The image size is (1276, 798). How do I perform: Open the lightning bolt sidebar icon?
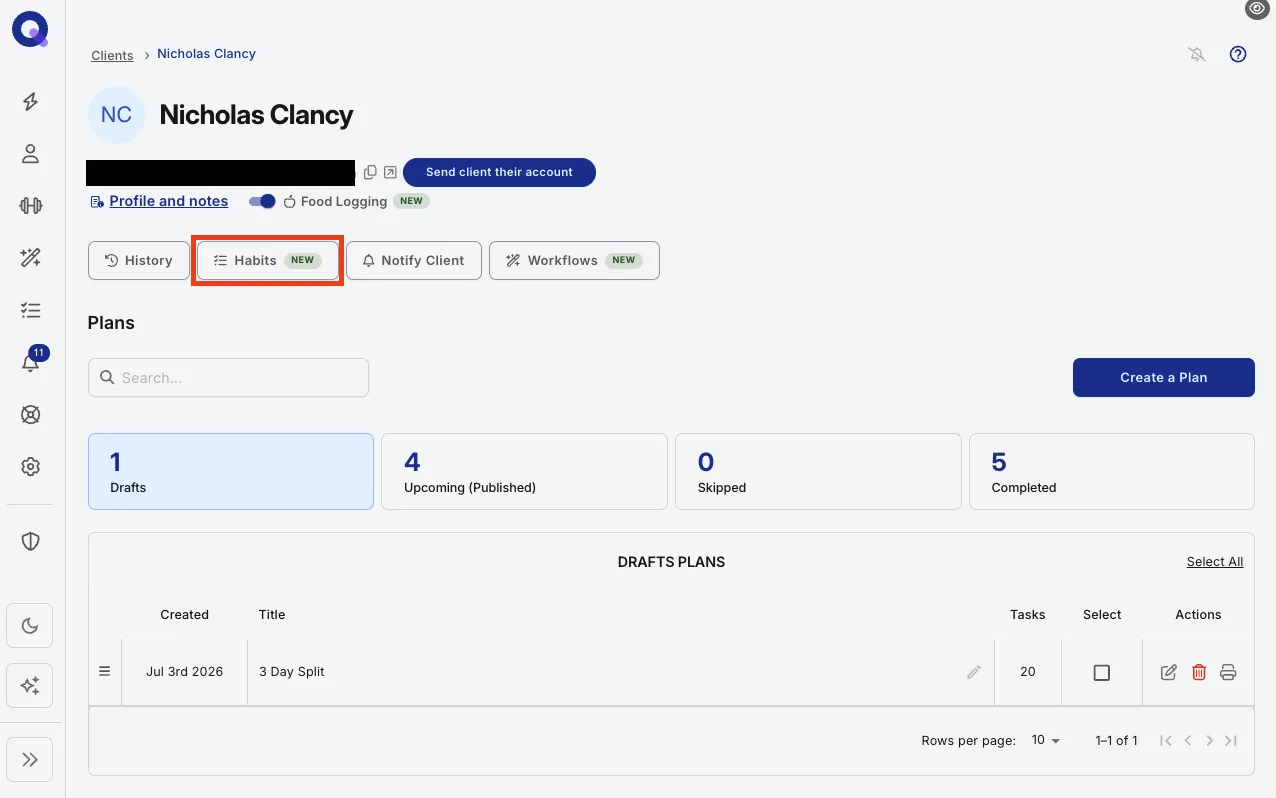30,101
